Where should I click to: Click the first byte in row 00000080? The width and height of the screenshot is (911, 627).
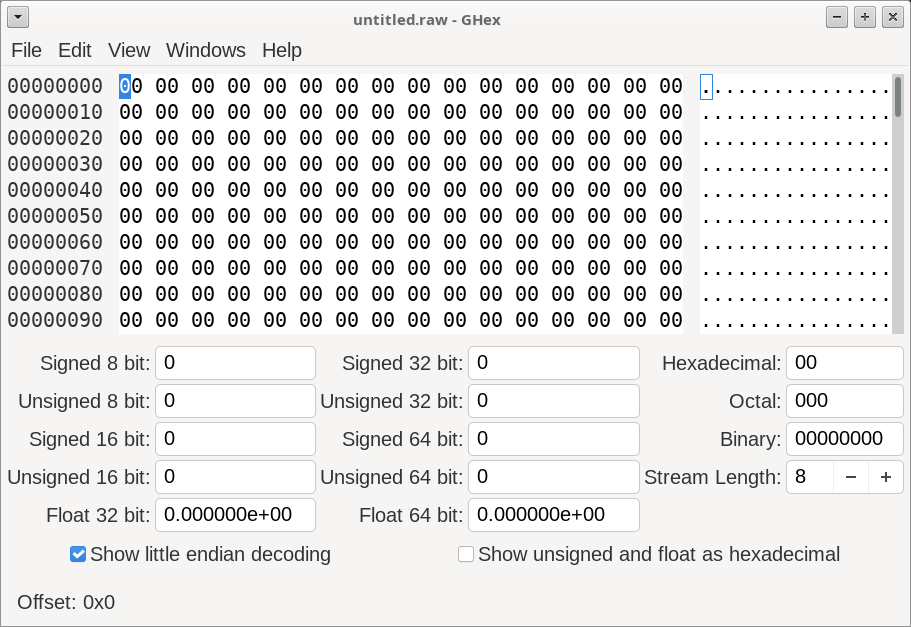click(131, 294)
